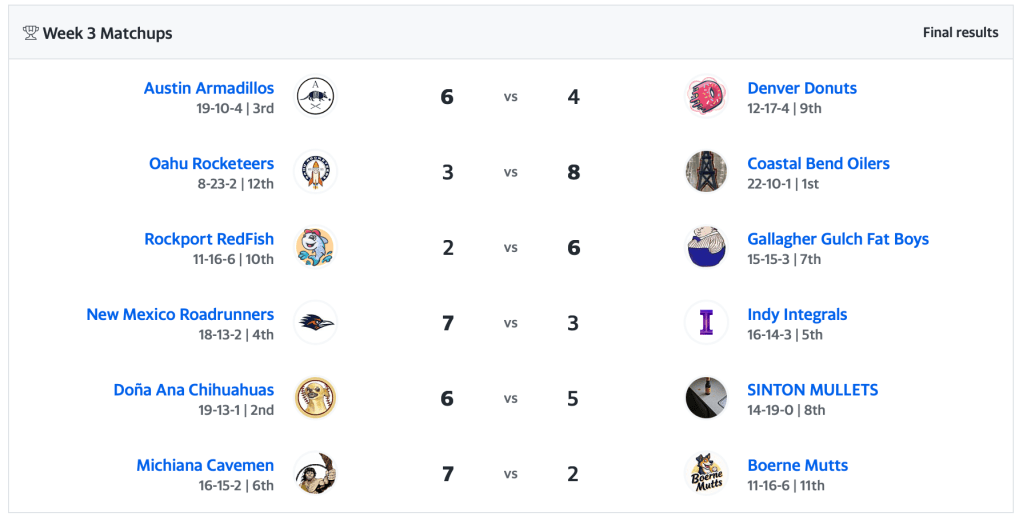Click the Rockport RedFish team logo
Viewport: 1023px width, 520px height.
315,248
